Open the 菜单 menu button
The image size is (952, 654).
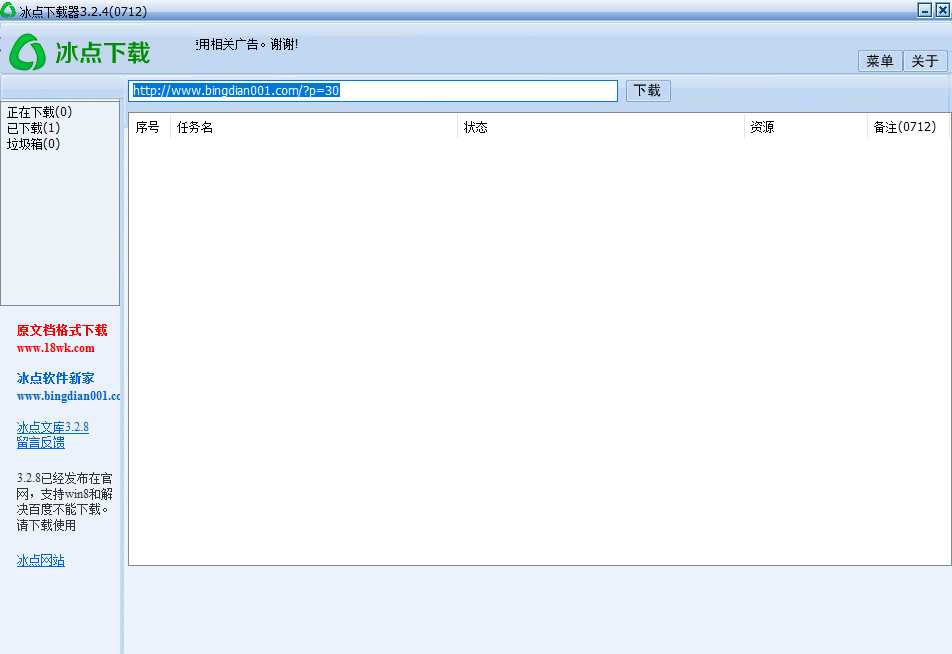[x=880, y=61]
